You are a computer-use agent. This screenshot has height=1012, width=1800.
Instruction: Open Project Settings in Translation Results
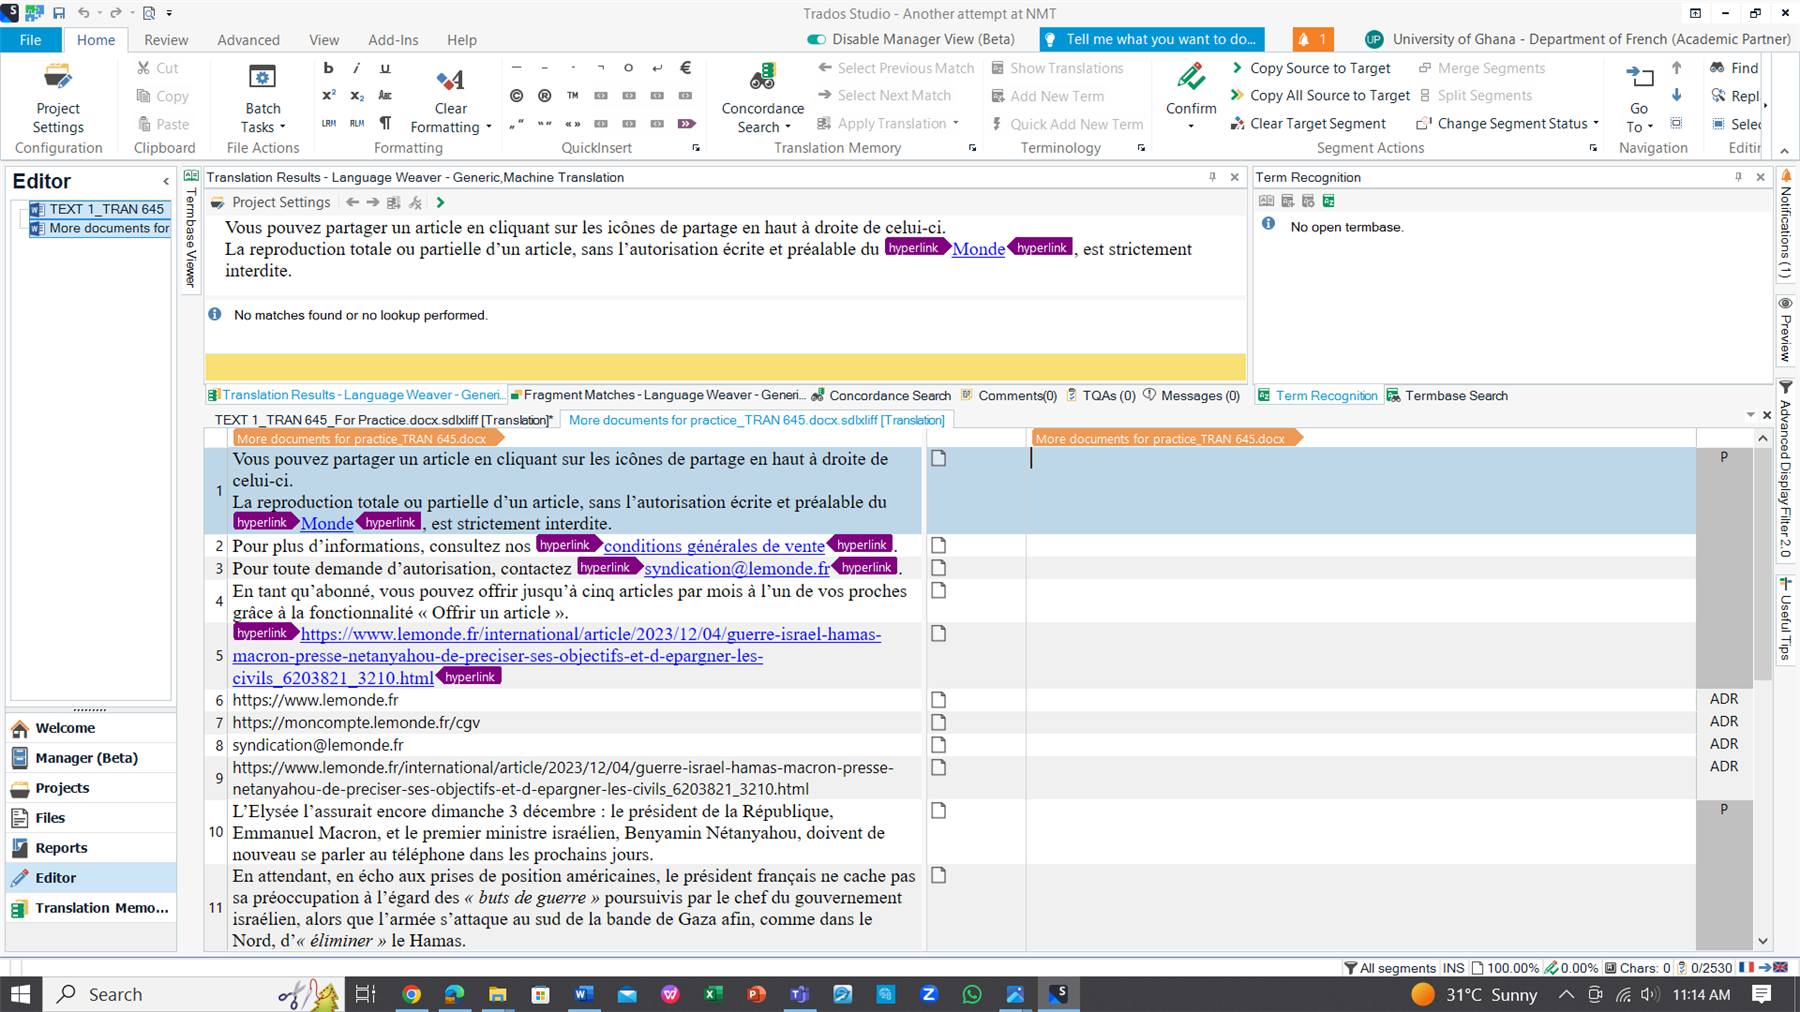[270, 202]
